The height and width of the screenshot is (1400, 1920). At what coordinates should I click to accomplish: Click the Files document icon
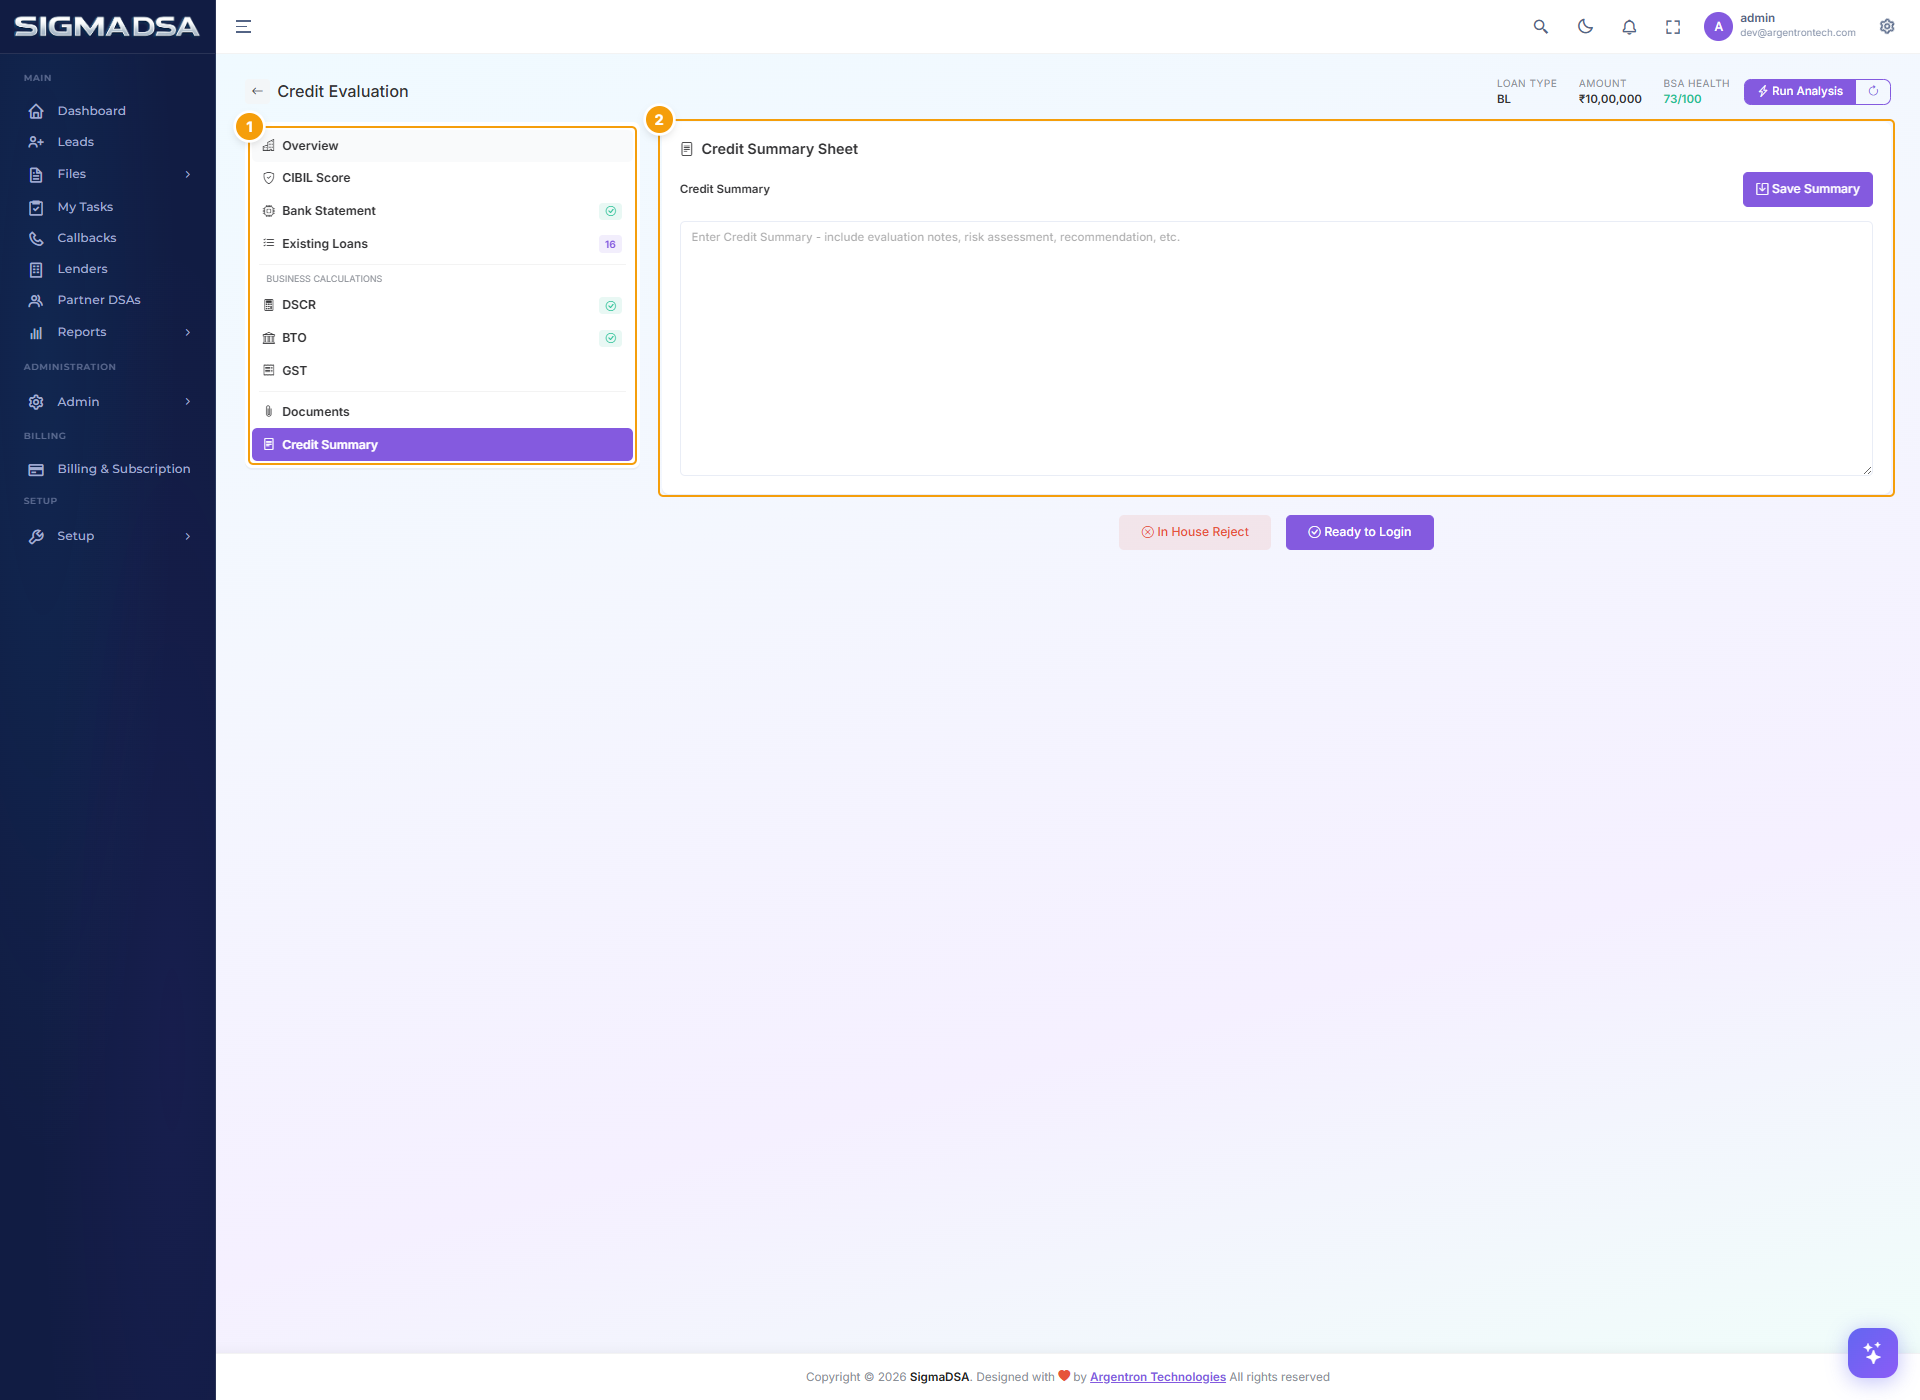(36, 175)
